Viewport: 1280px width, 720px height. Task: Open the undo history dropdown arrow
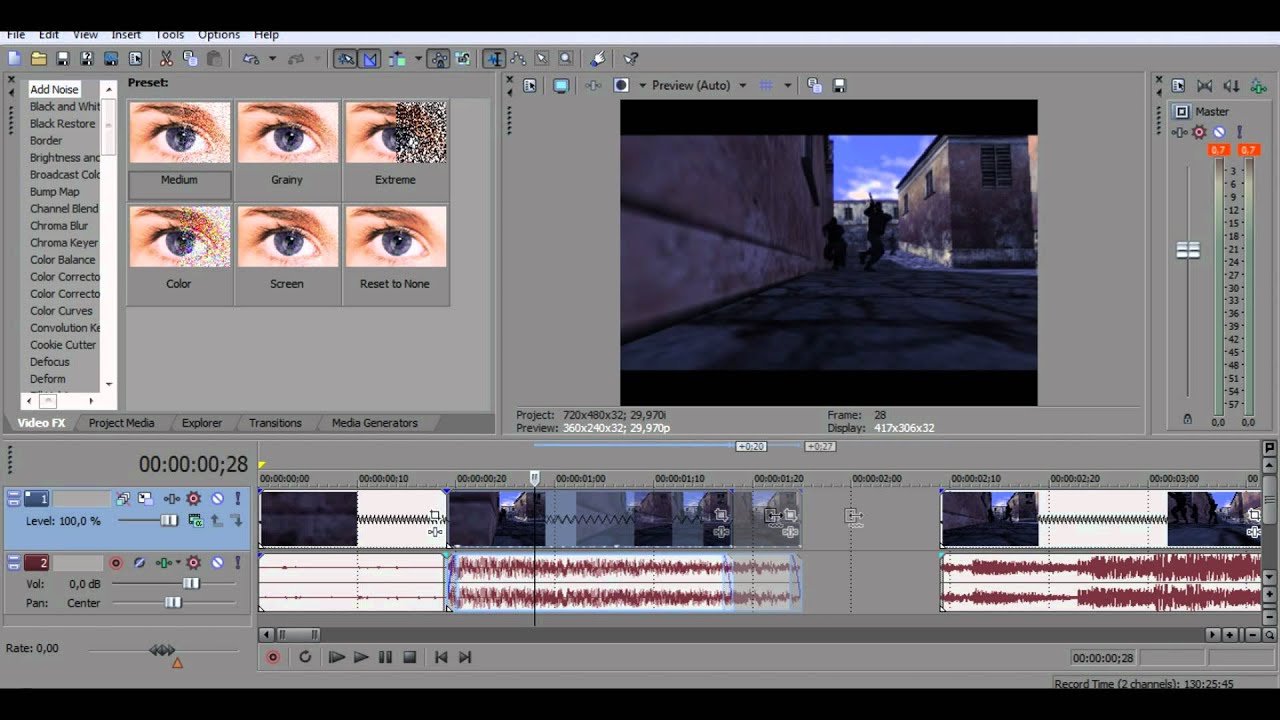[x=272, y=59]
